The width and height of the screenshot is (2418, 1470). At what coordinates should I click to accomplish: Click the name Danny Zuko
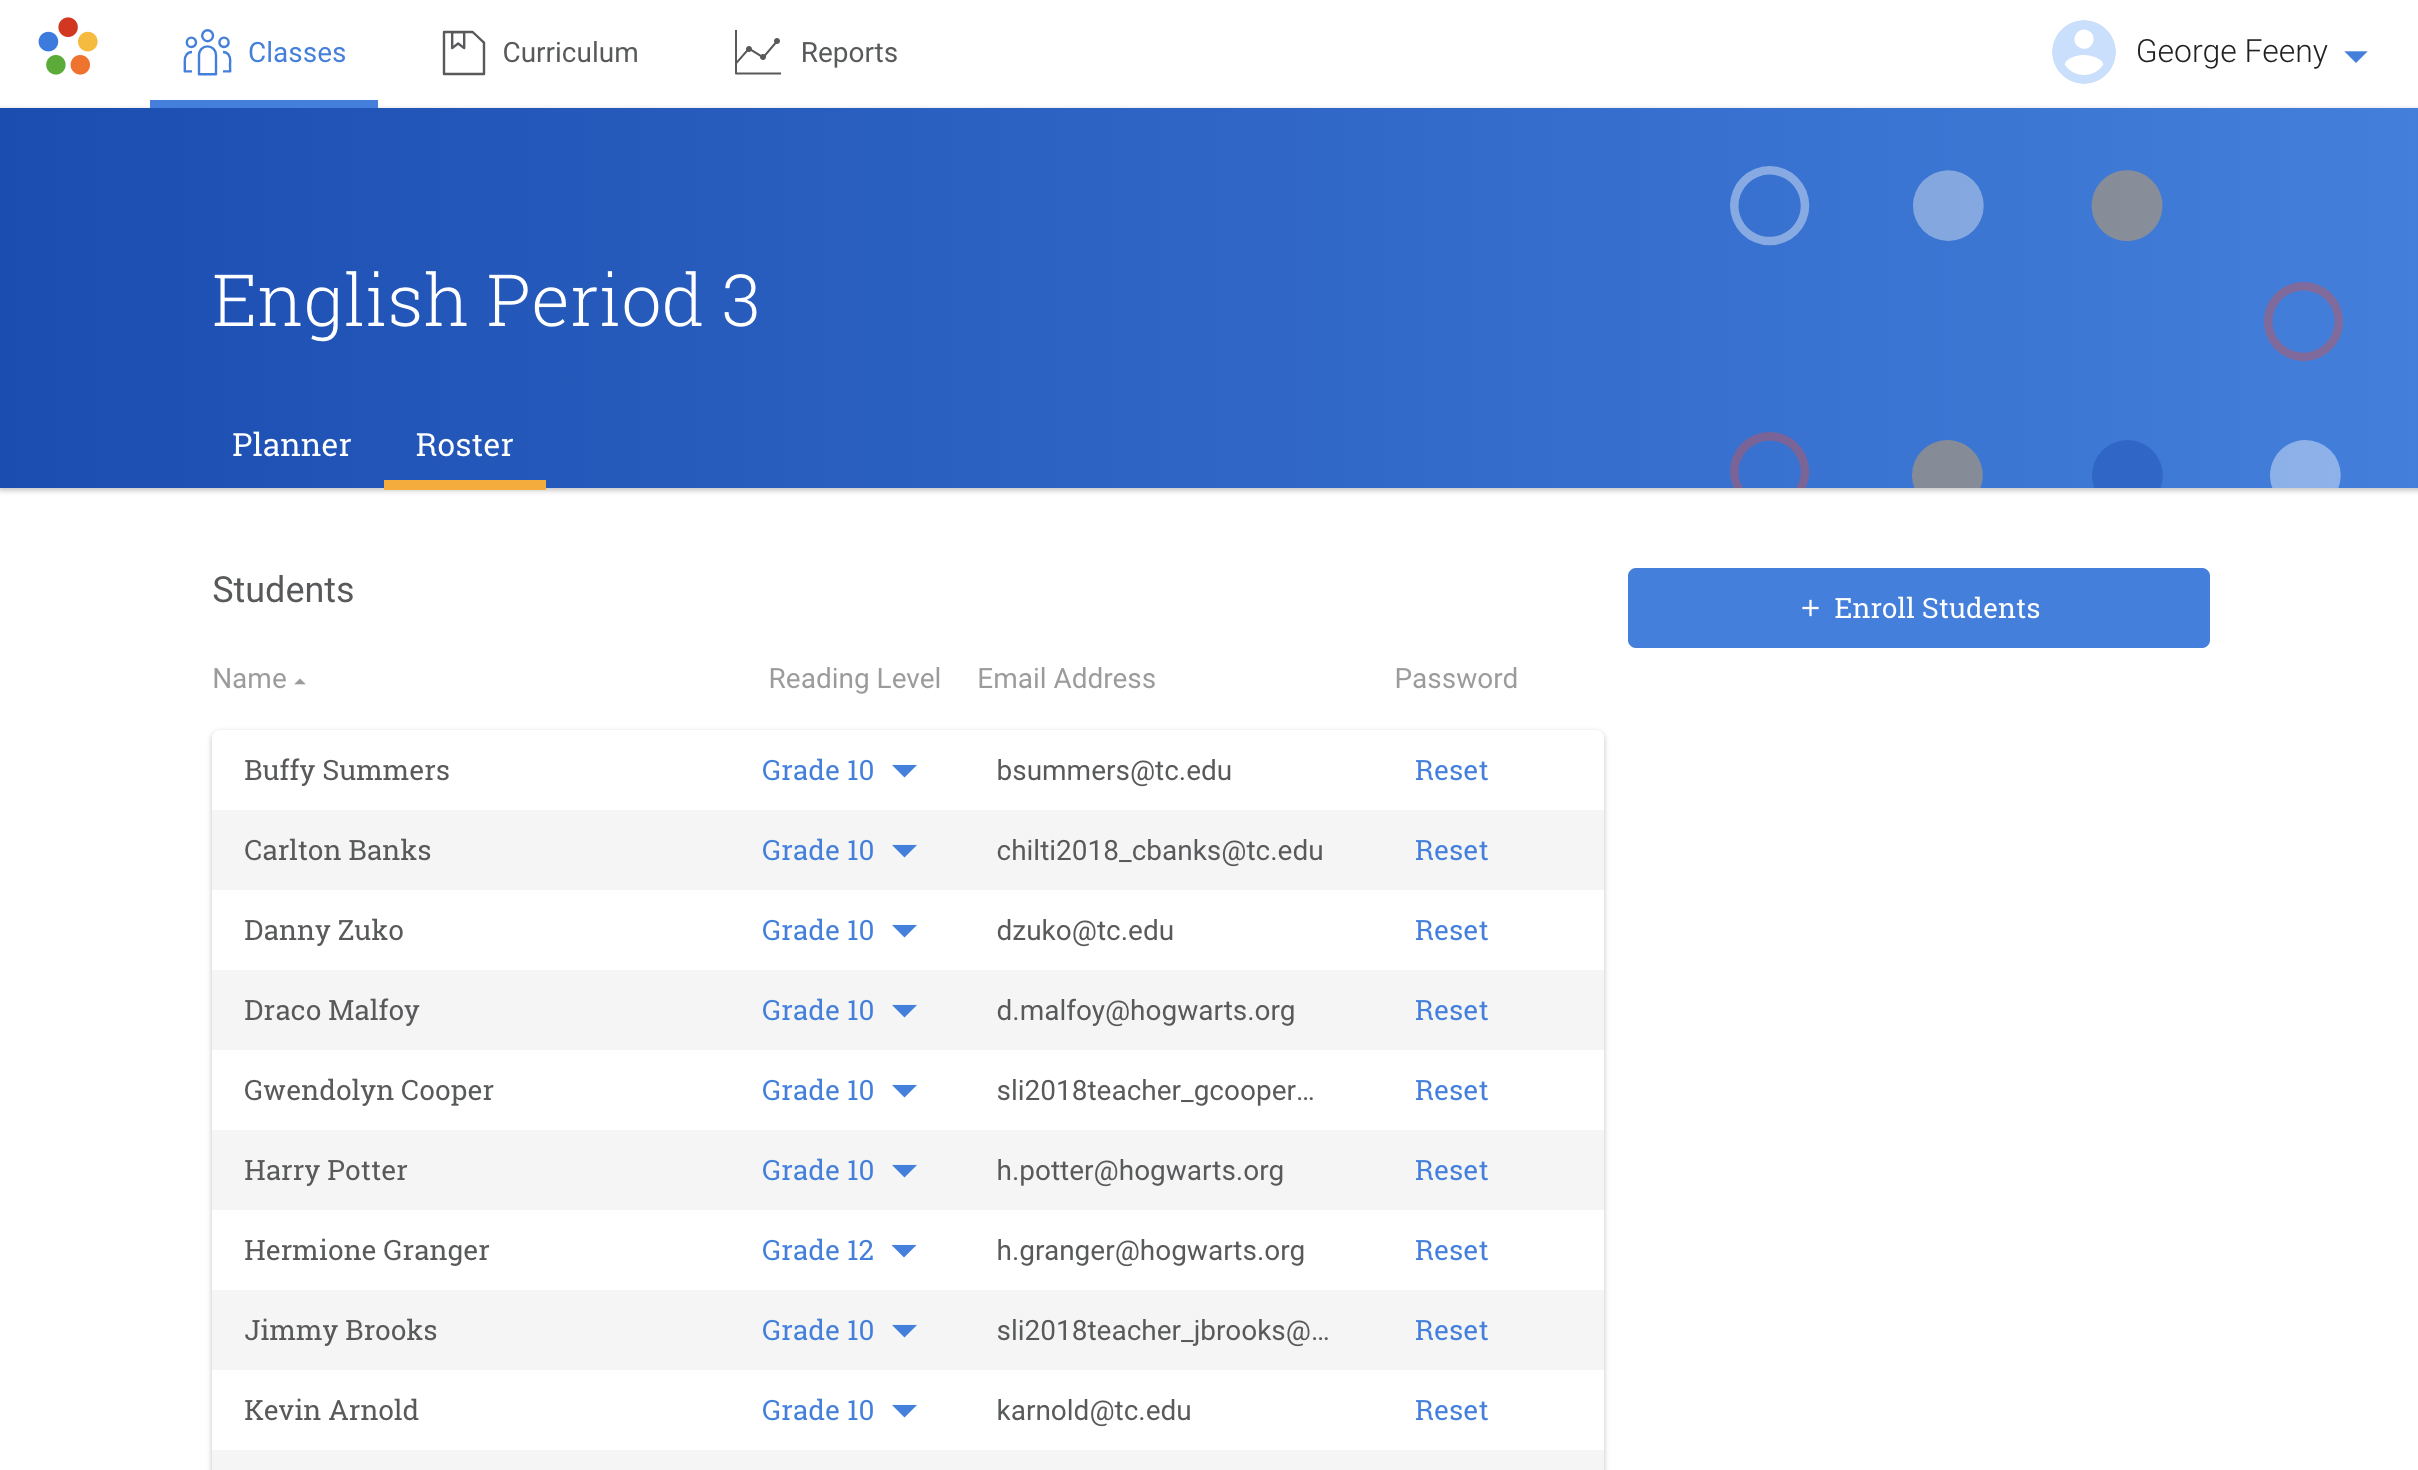coord(324,931)
